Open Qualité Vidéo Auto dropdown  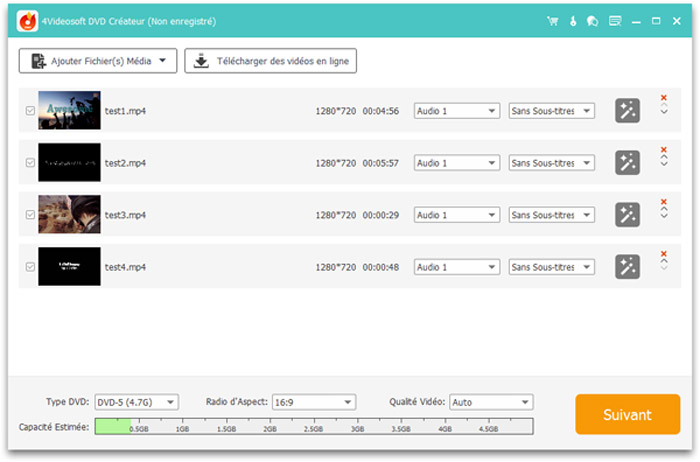coord(490,402)
